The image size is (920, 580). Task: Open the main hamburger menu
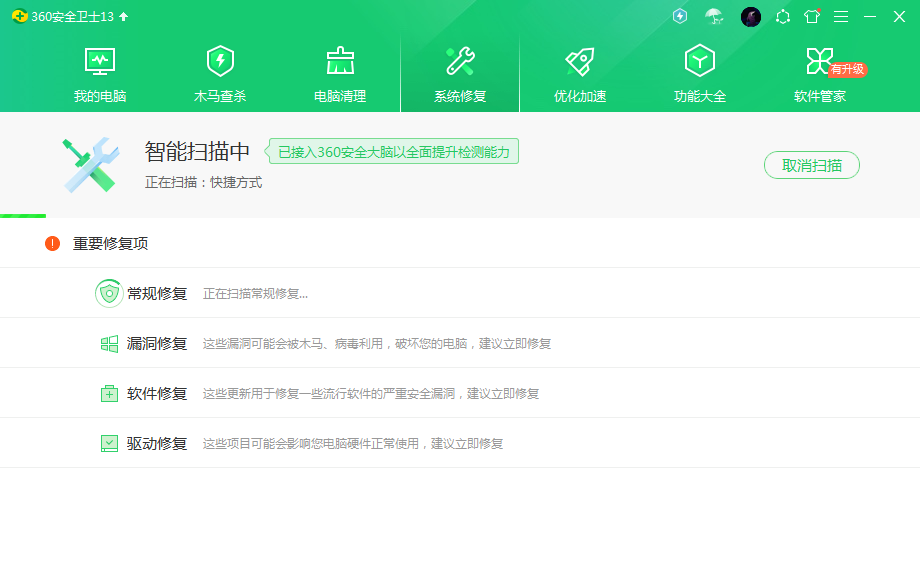tap(841, 16)
